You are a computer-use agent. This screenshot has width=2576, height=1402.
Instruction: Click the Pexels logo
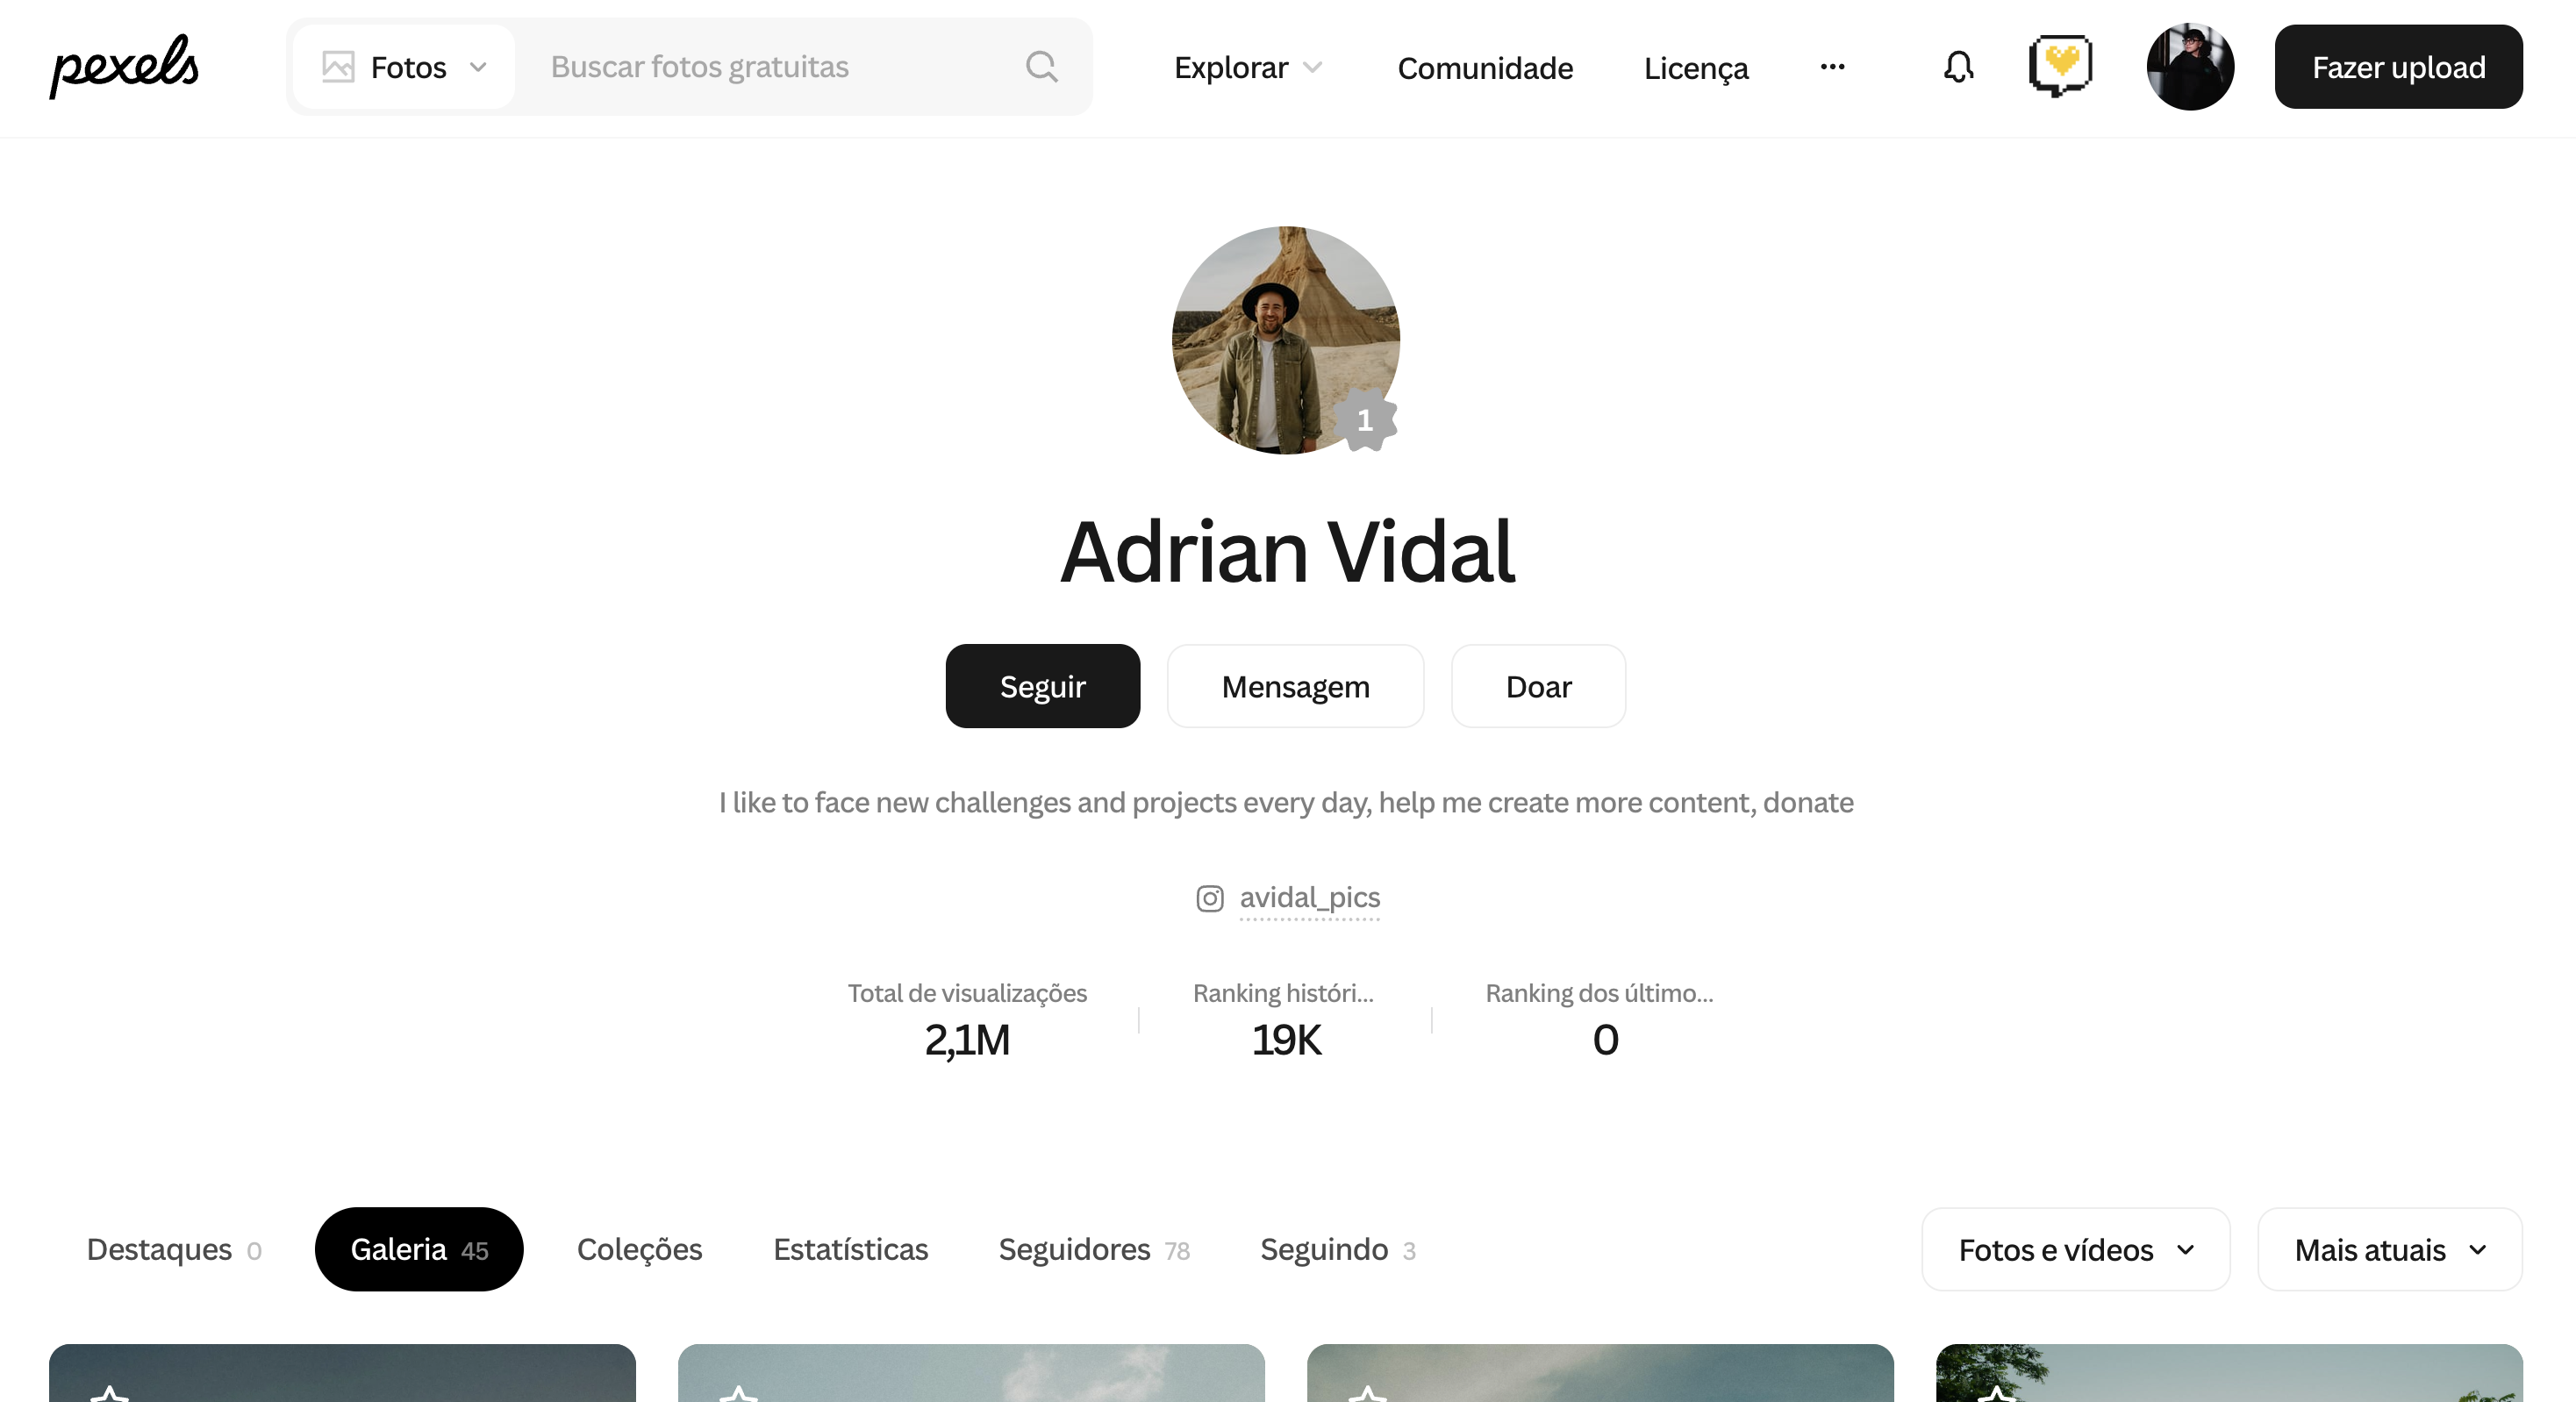[125, 66]
